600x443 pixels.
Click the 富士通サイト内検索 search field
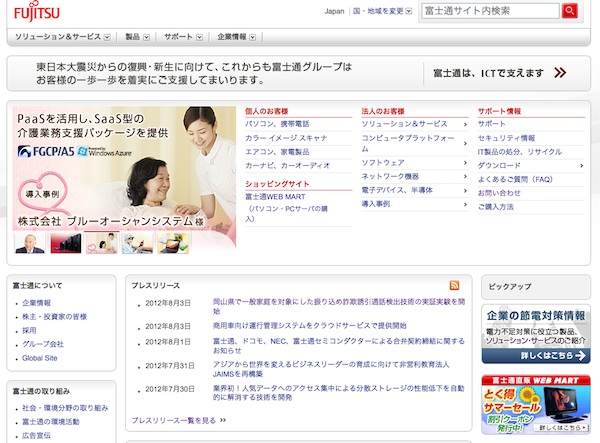490,11
